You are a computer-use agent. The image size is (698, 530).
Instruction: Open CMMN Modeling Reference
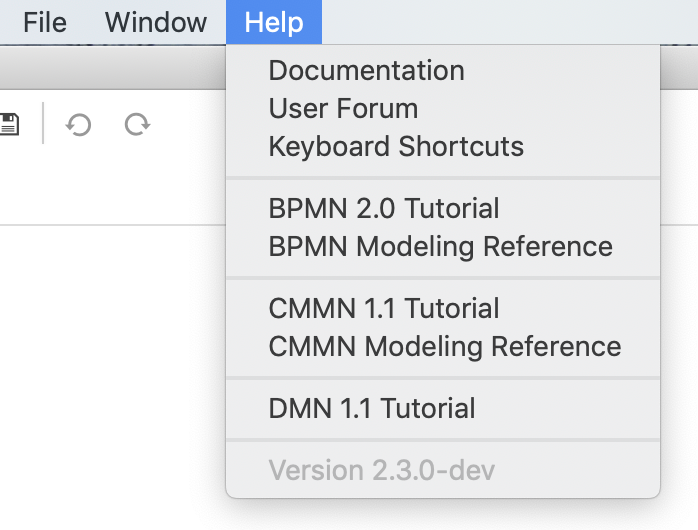(443, 346)
